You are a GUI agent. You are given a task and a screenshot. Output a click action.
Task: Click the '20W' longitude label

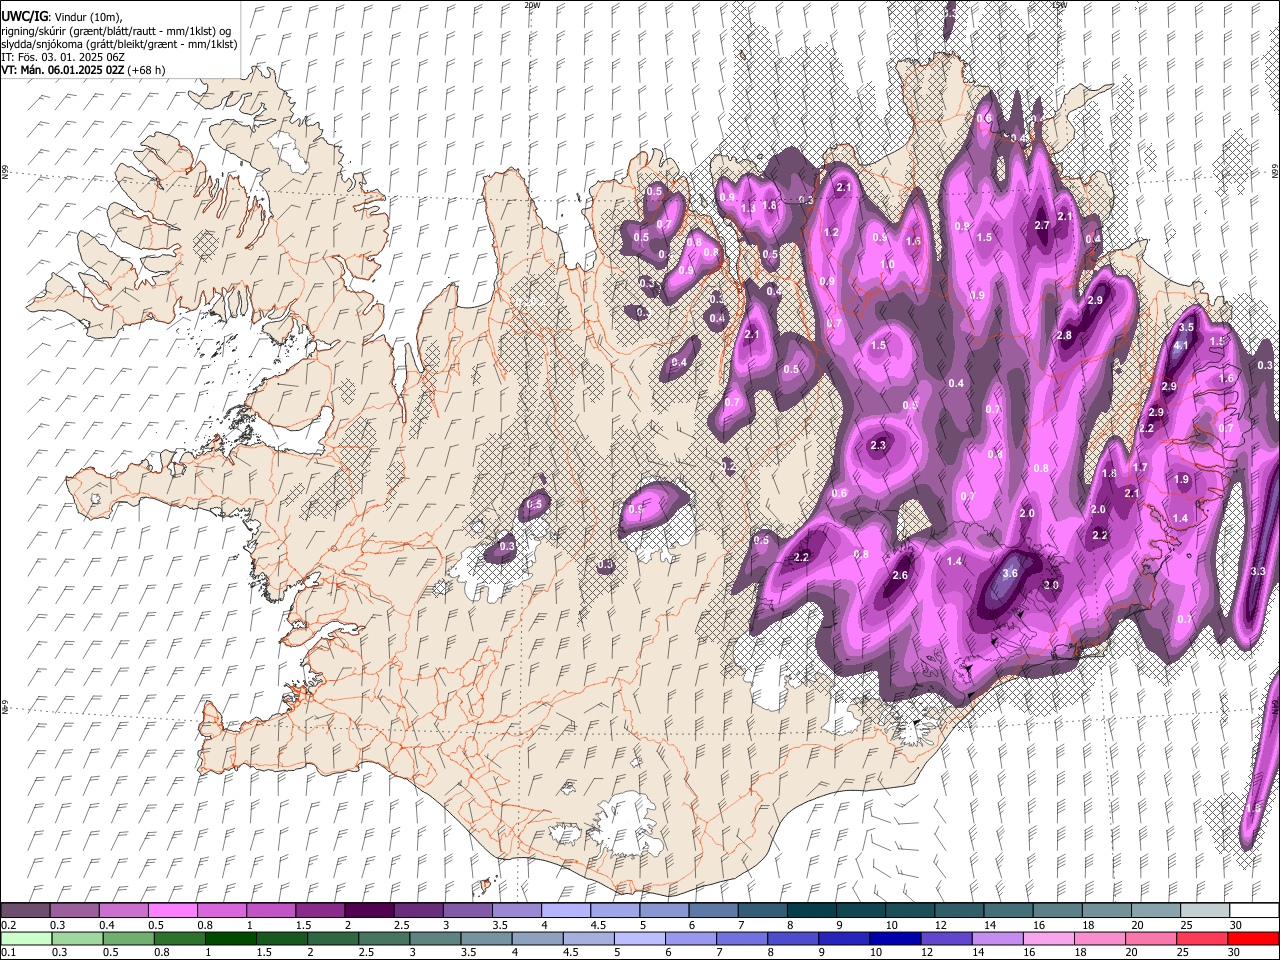click(x=532, y=5)
